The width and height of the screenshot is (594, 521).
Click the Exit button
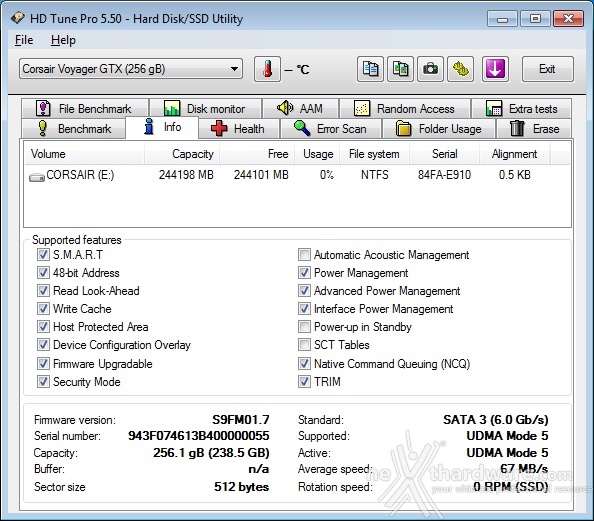click(x=547, y=69)
